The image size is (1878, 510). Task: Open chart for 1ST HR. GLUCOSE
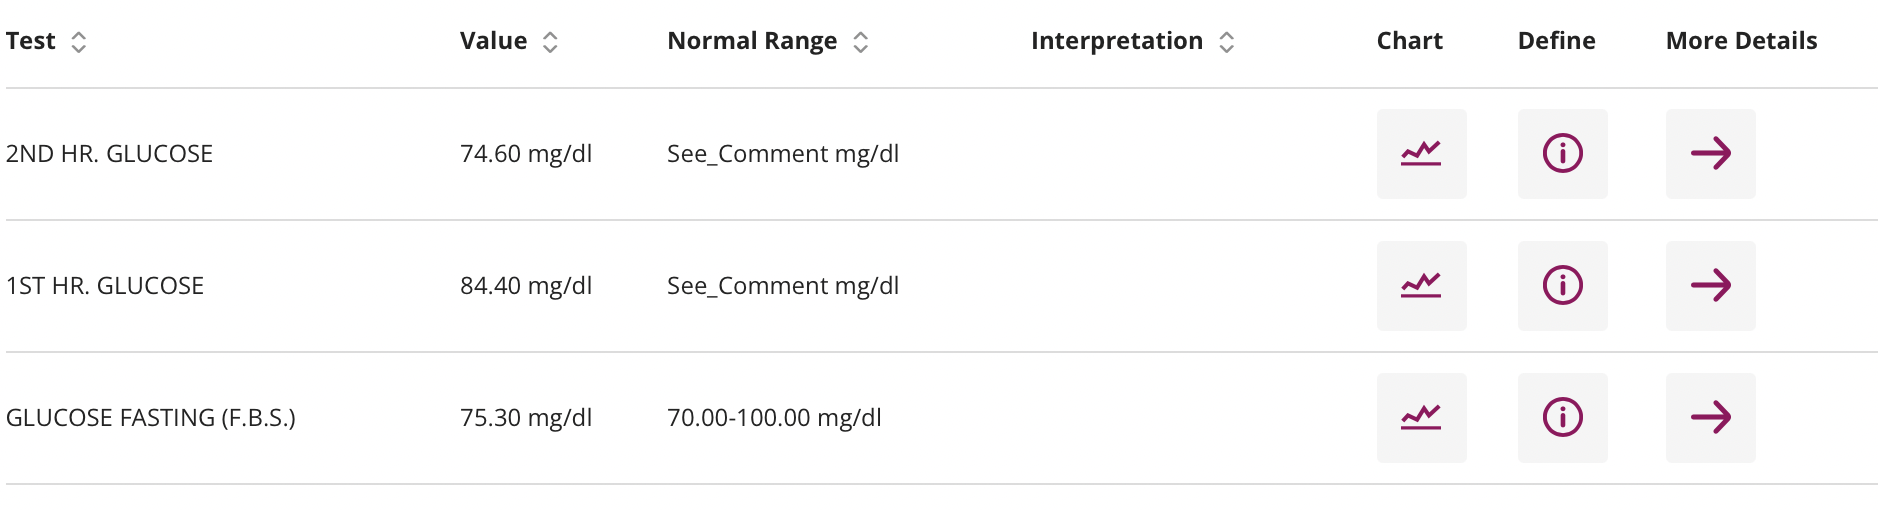[x=1421, y=286]
